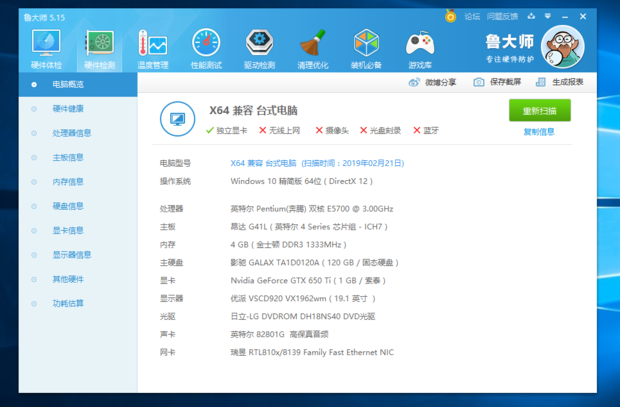Click the DVDROM DH18NS40 optical drive value
The image size is (620, 407).
pyautogui.click(x=303, y=316)
